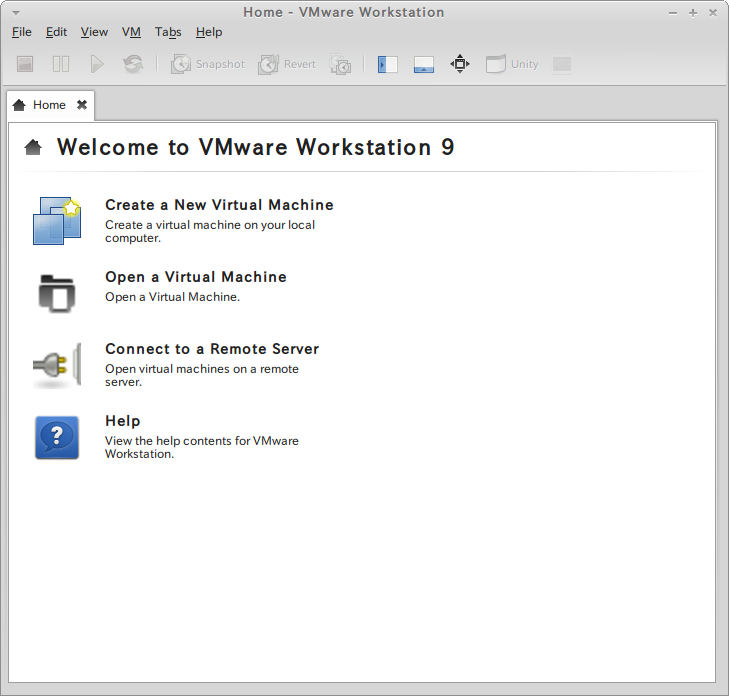Screen dimensions: 729x696
Task: Open the Snapshot Manager icon
Action: click(x=340, y=64)
